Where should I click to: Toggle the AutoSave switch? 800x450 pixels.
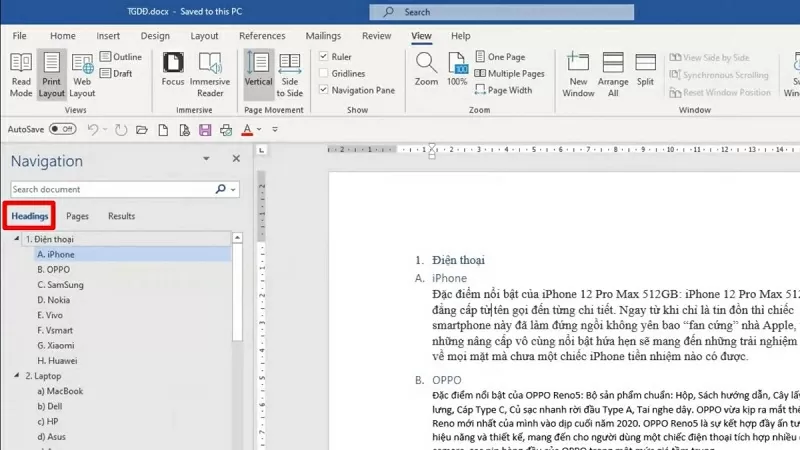click(63, 129)
